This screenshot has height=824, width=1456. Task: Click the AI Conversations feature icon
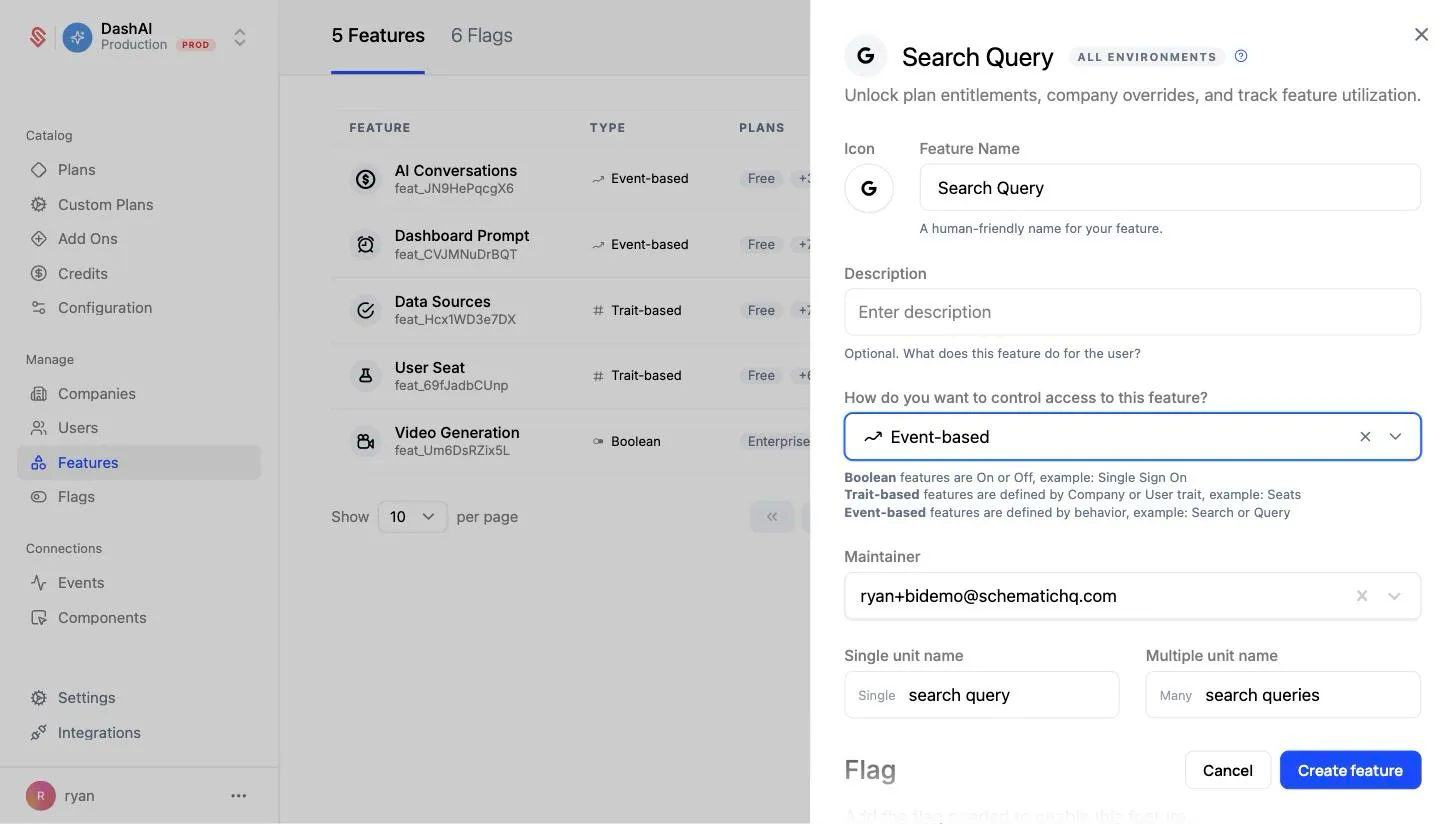click(365, 179)
